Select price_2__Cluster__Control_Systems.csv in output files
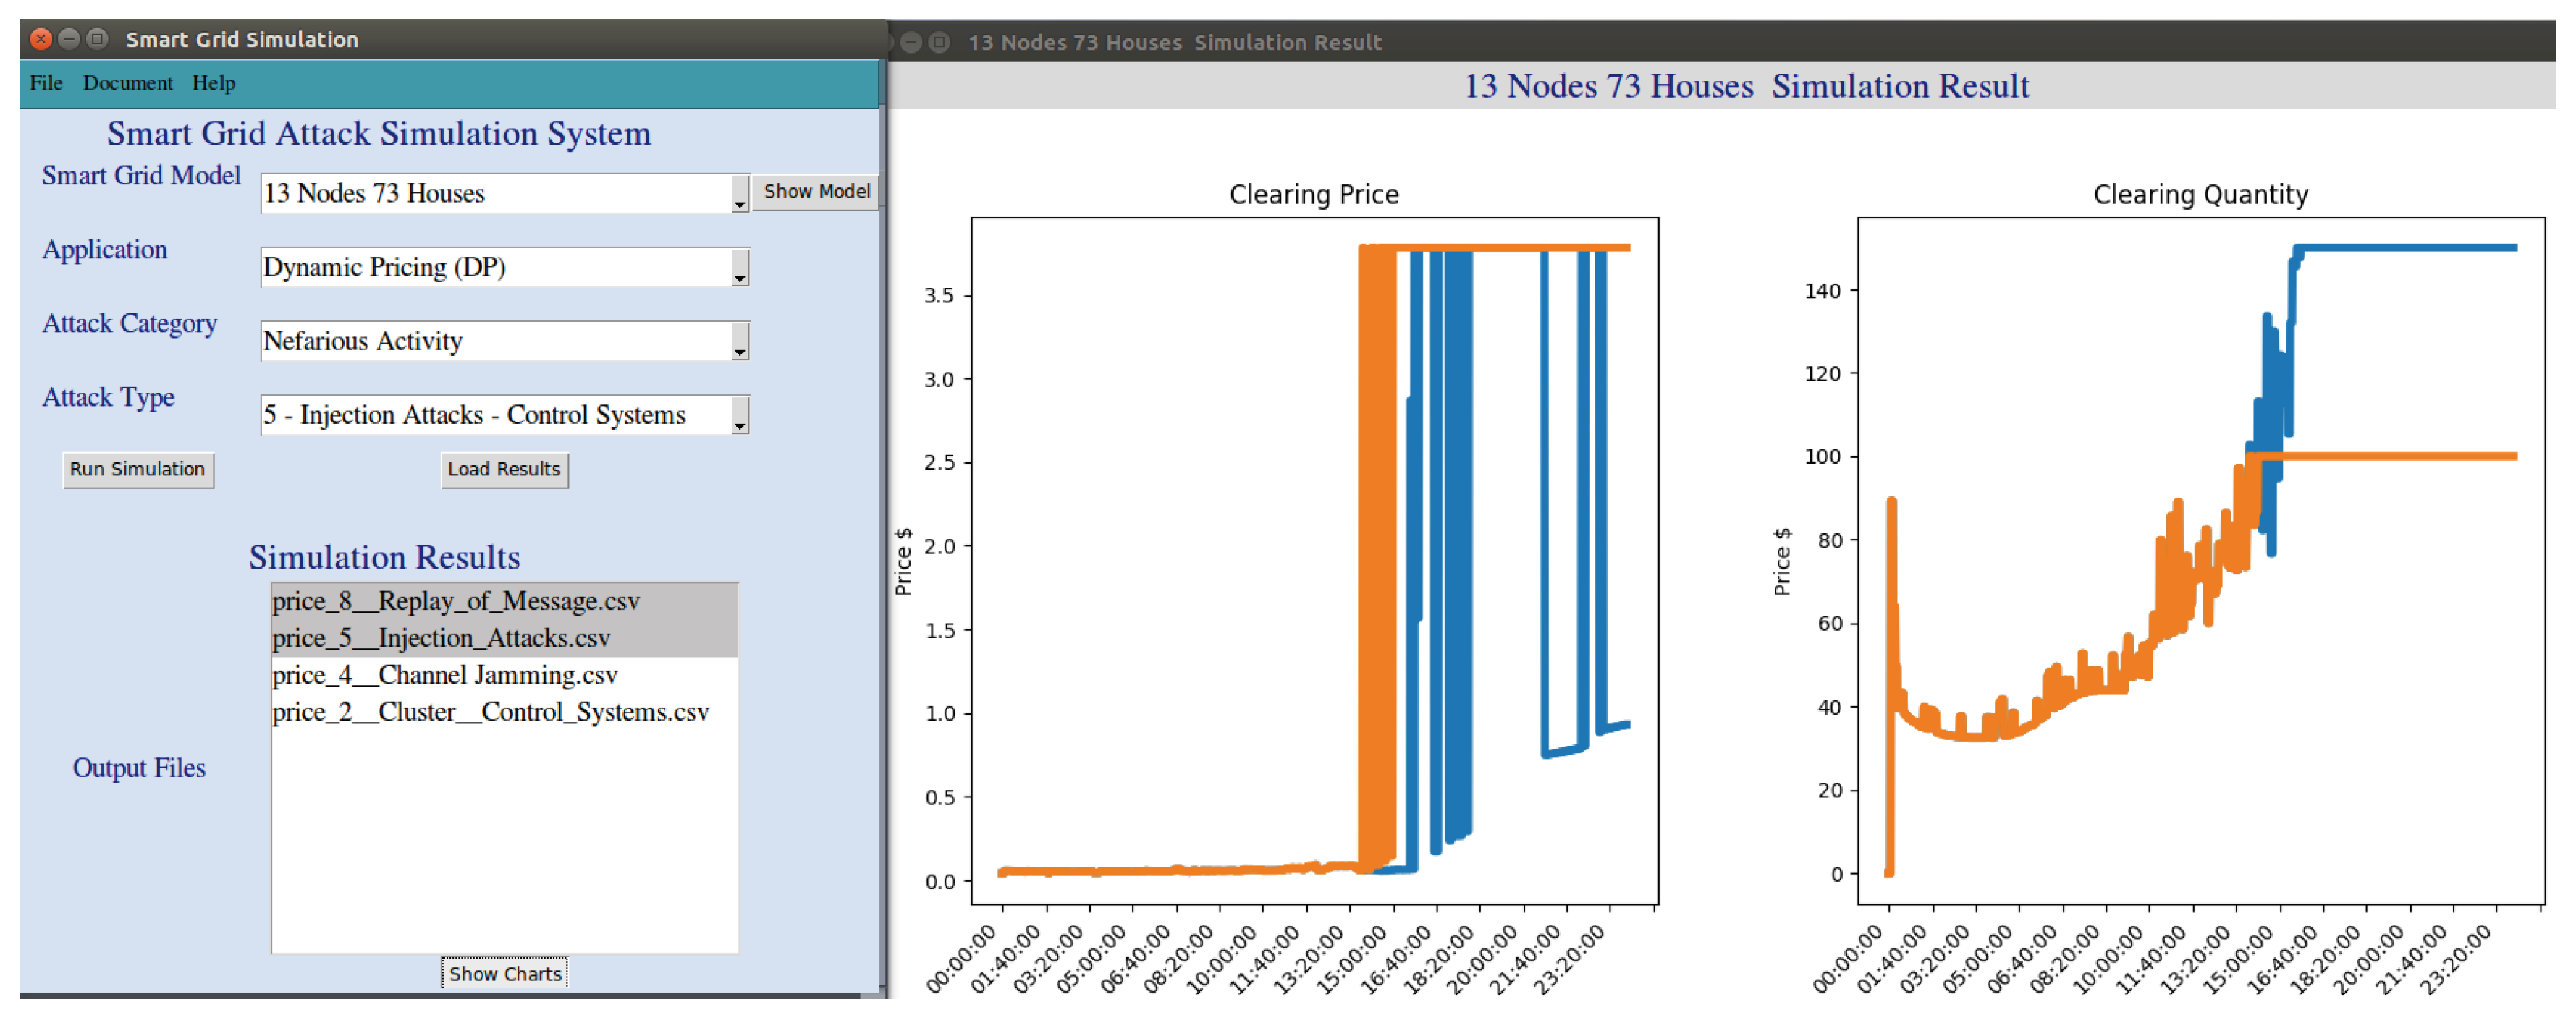The height and width of the screenshot is (1015, 2576). (x=504, y=712)
